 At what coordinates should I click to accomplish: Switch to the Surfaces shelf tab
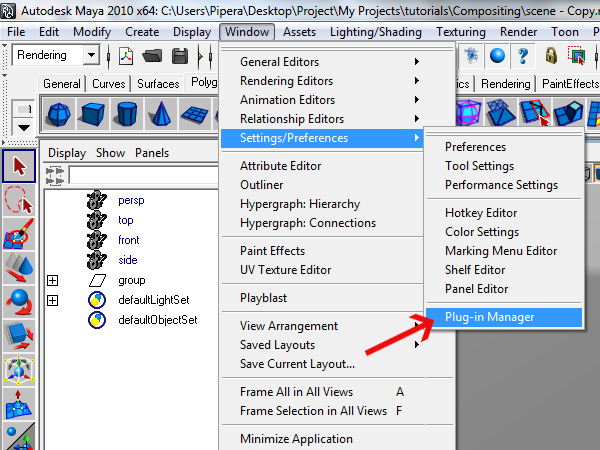(158, 84)
